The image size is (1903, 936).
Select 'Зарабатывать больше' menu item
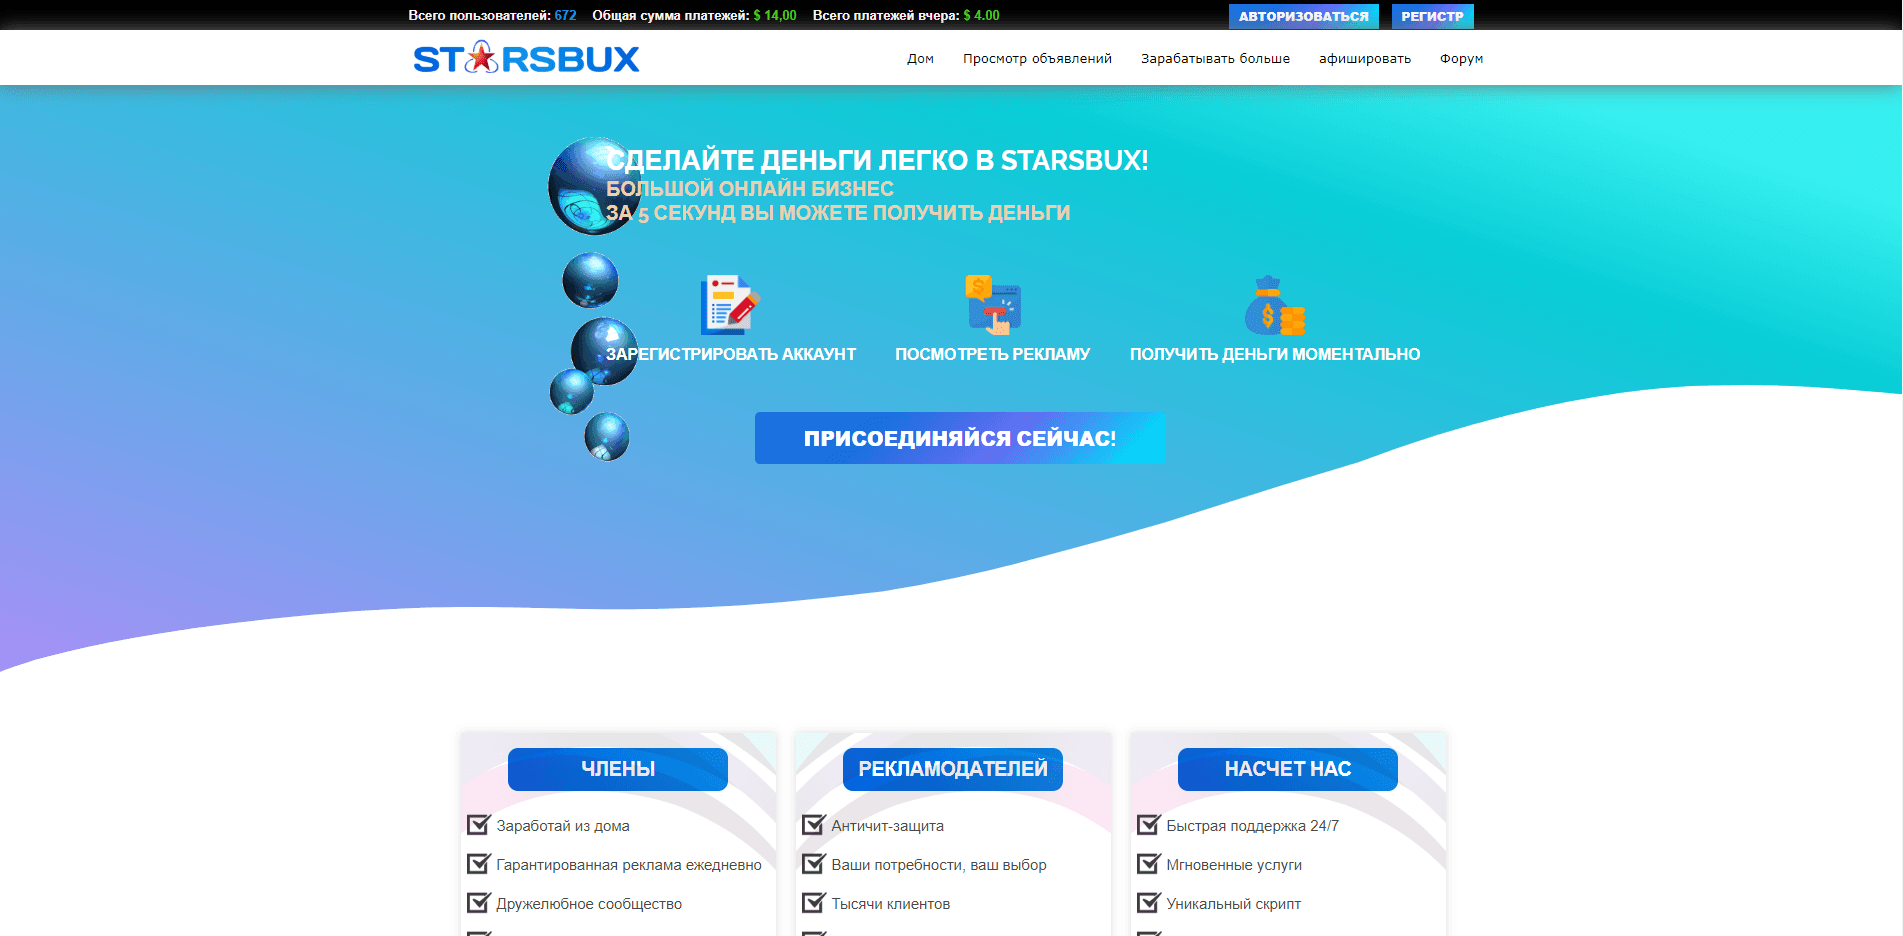click(x=1215, y=59)
